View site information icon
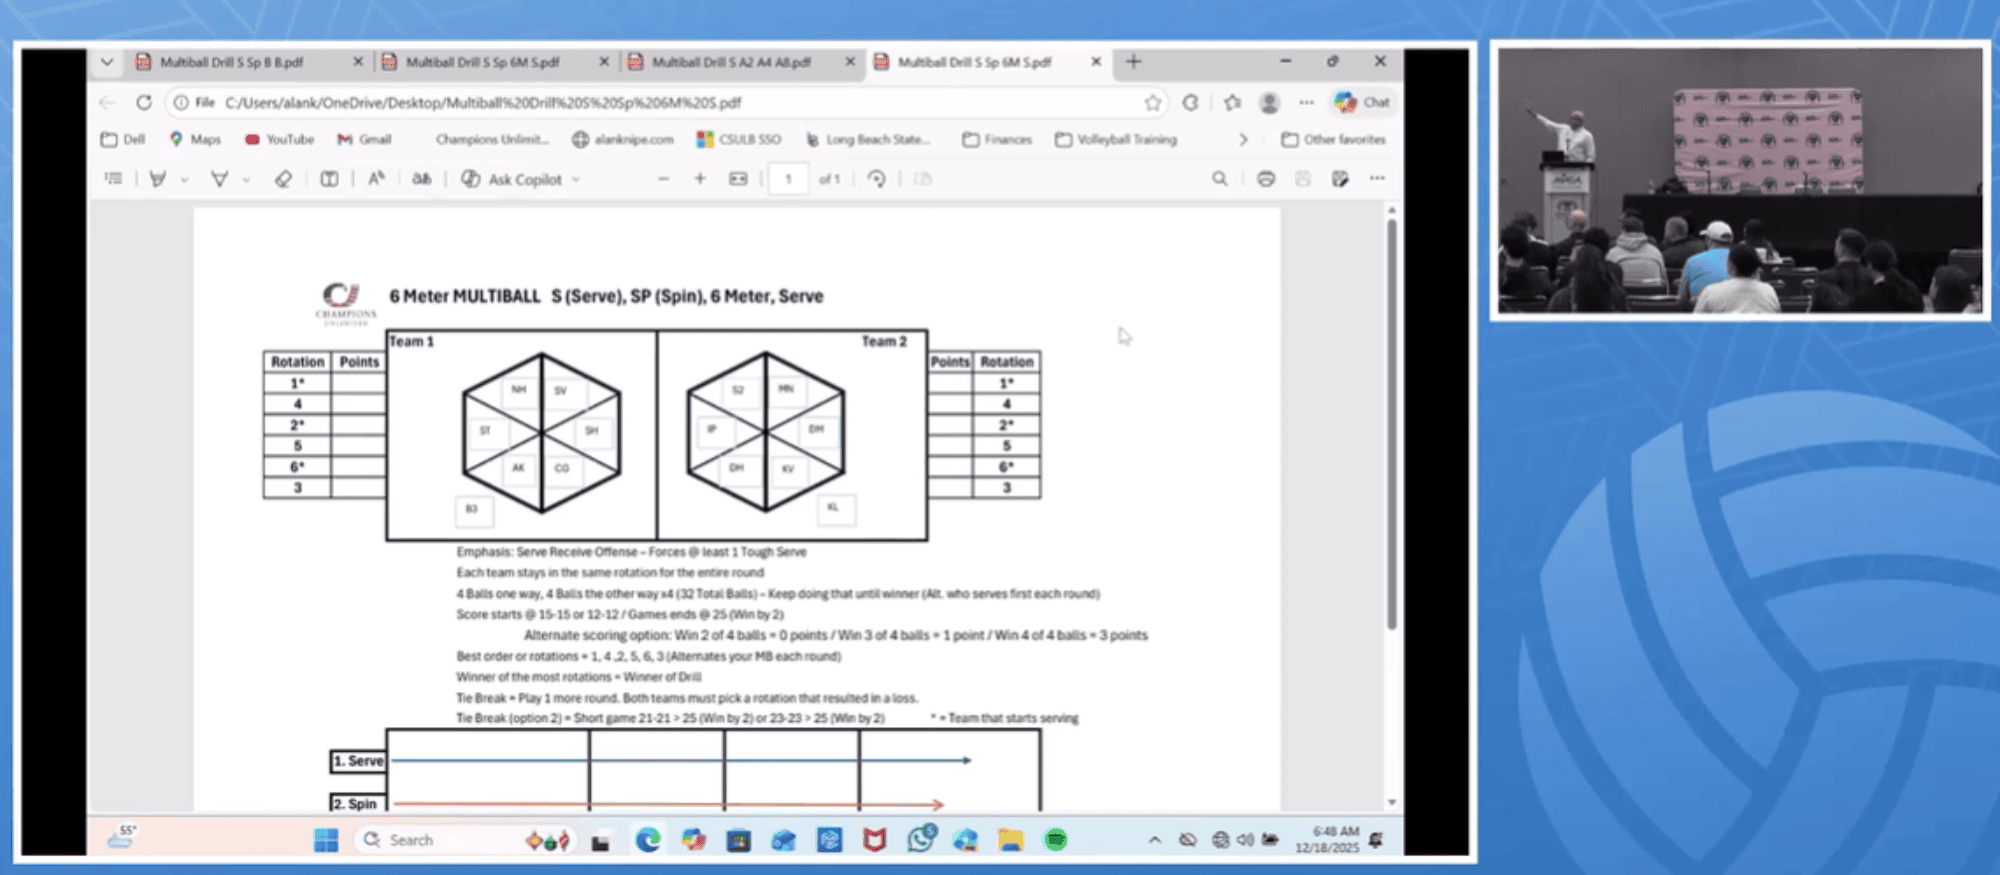Image resolution: width=2000 pixels, height=875 pixels. pos(181,102)
